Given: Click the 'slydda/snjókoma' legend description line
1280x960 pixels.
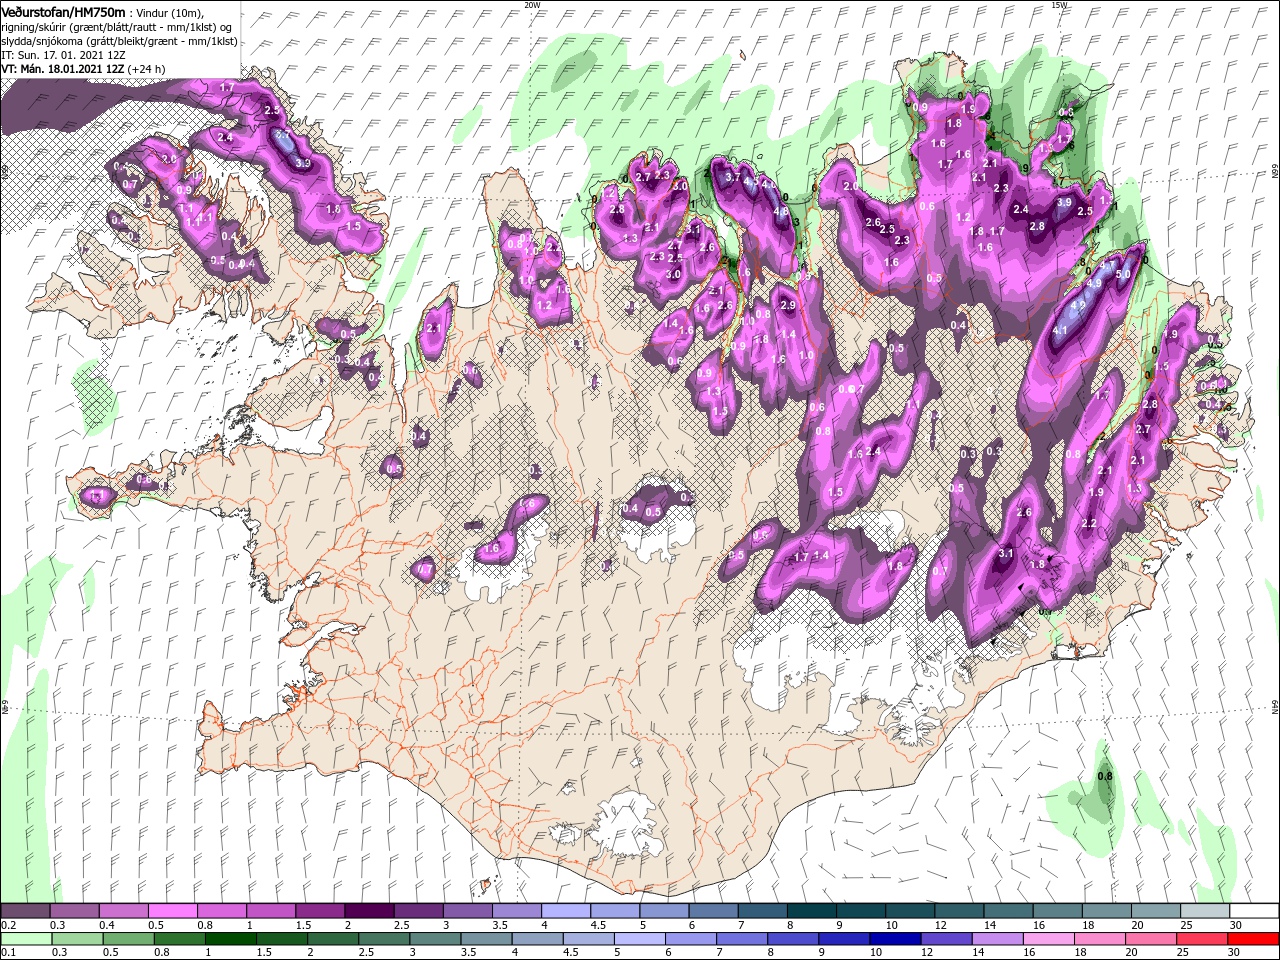Looking at the screenshot, I should pos(118,41).
